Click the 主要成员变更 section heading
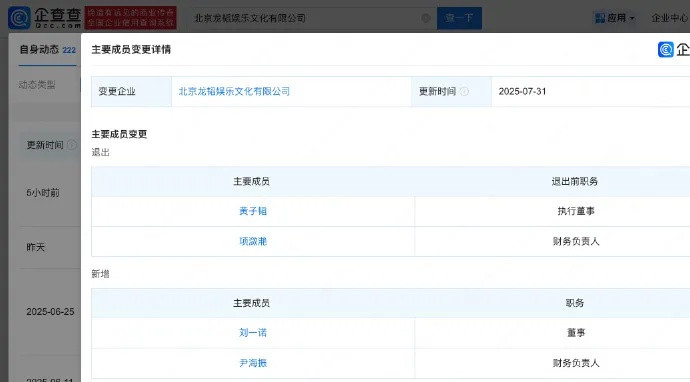Viewport: 690px width, 382px height. point(119,134)
